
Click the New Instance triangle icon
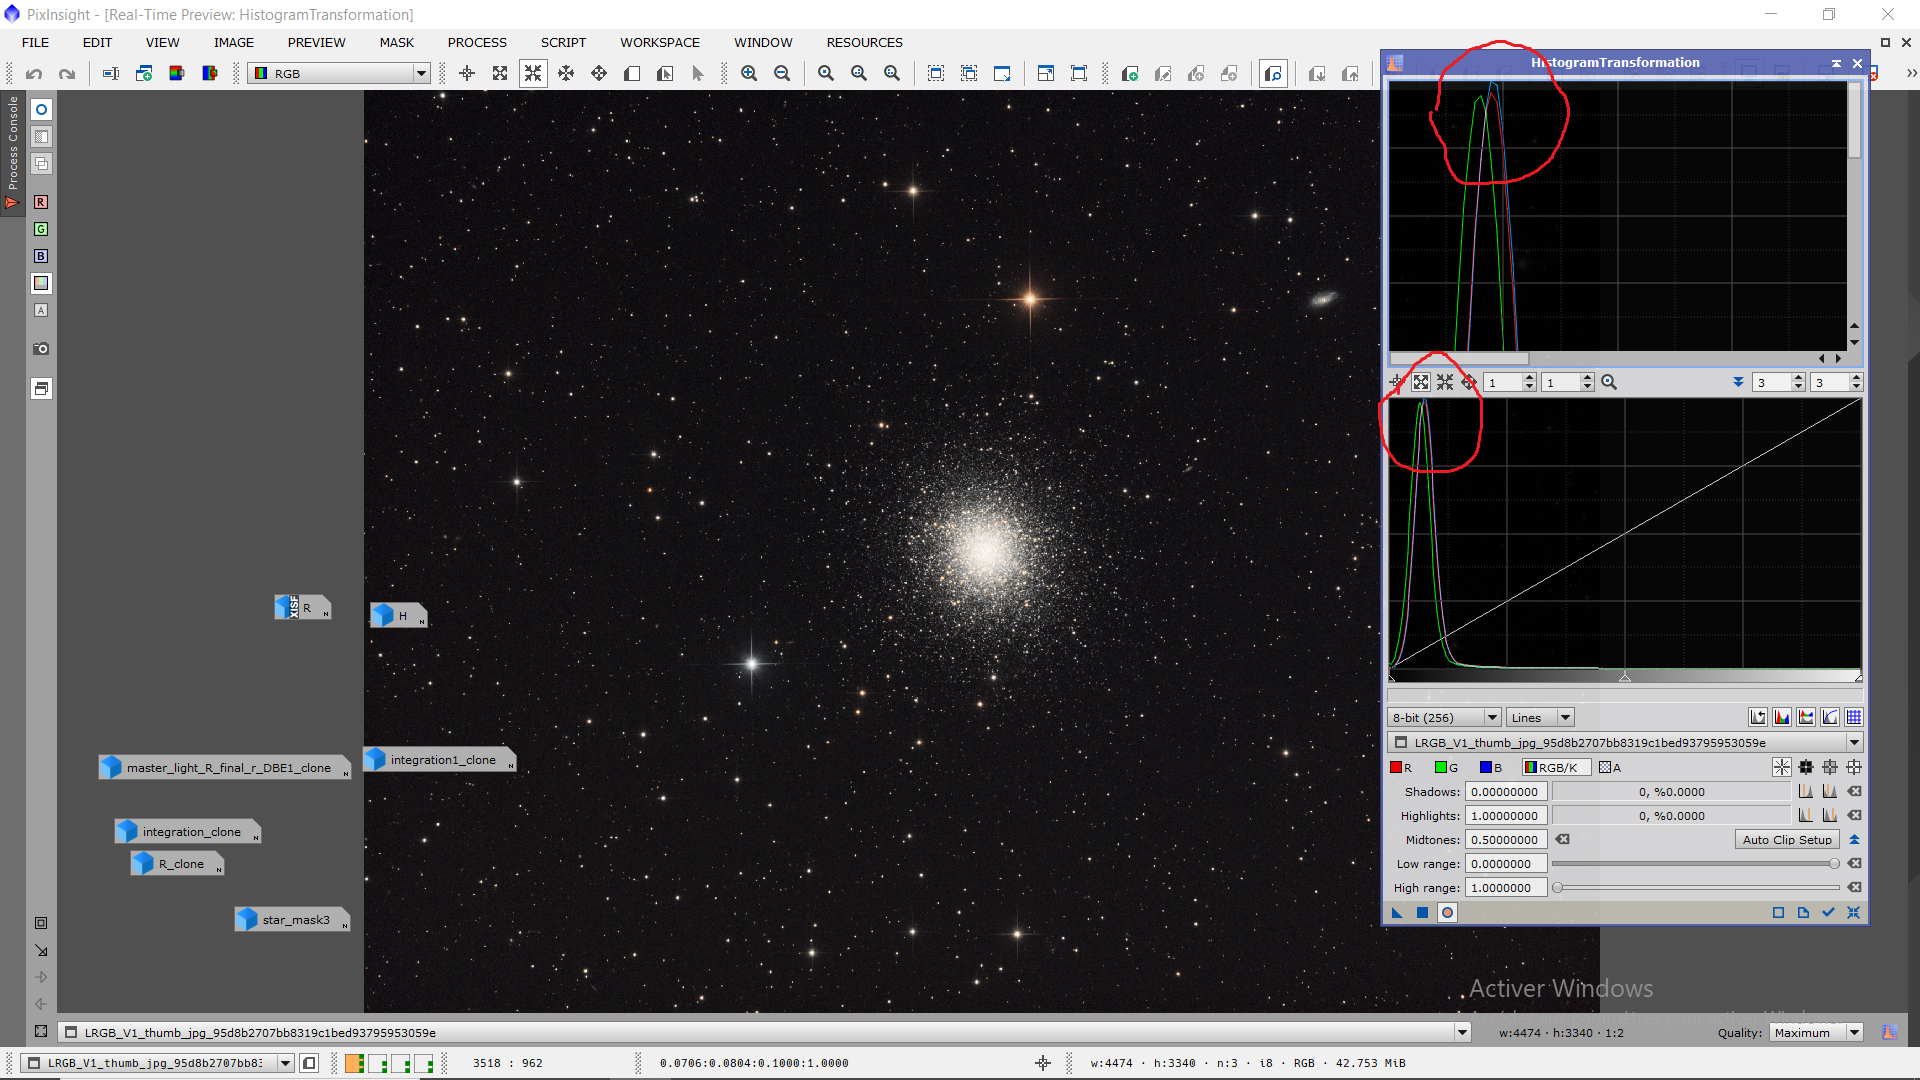(x=1397, y=912)
